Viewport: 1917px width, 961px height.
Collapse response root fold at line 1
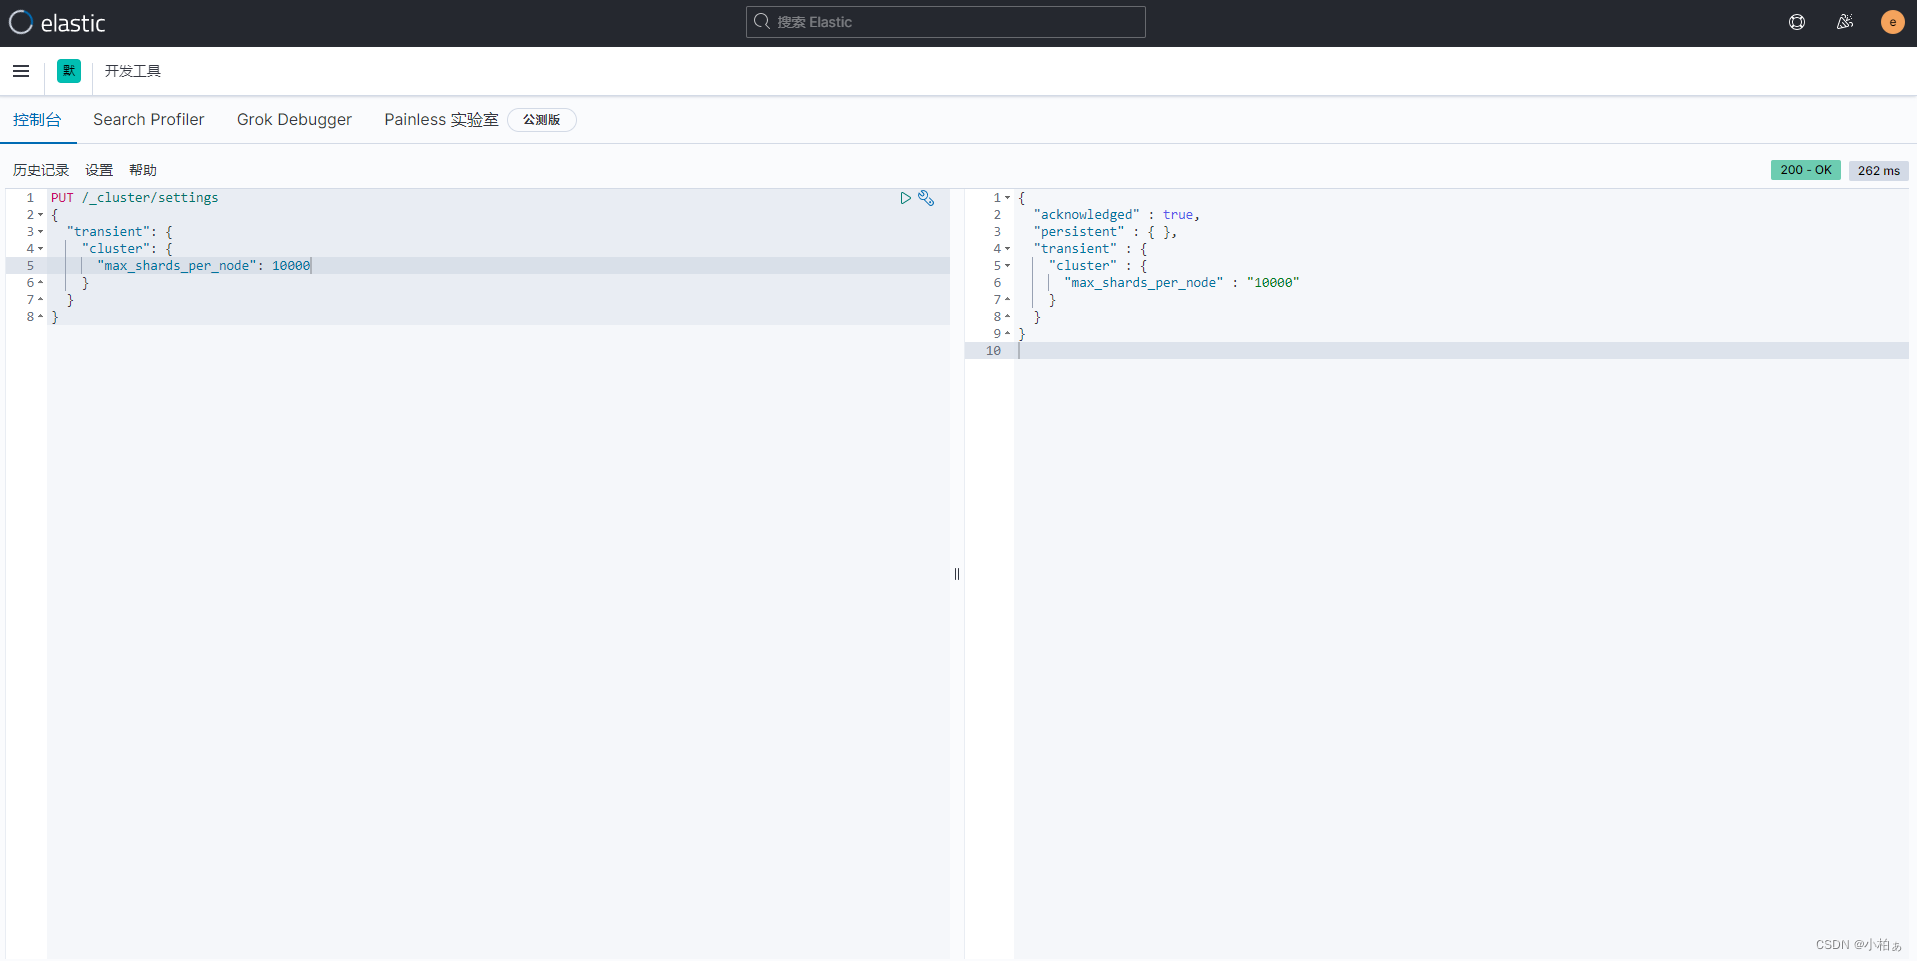1008,198
